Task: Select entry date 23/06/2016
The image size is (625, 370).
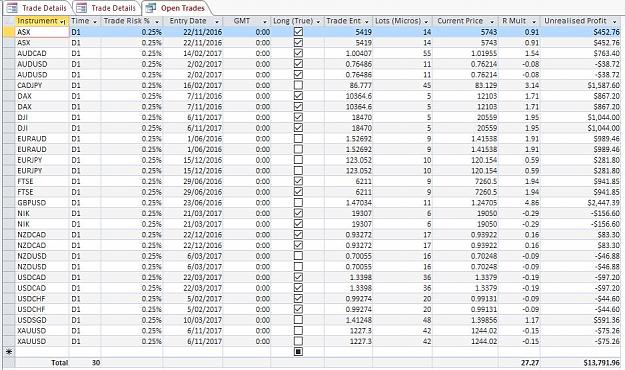Action: (x=202, y=202)
